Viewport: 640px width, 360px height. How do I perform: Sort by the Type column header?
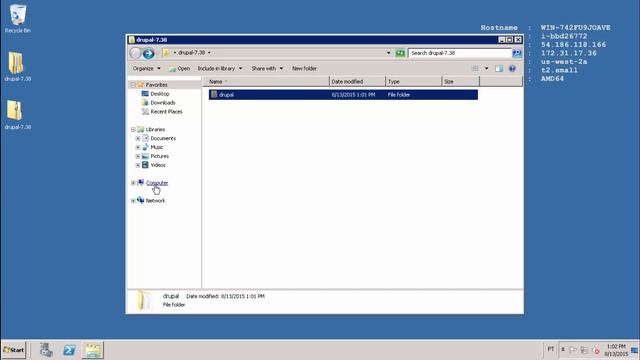(413, 82)
